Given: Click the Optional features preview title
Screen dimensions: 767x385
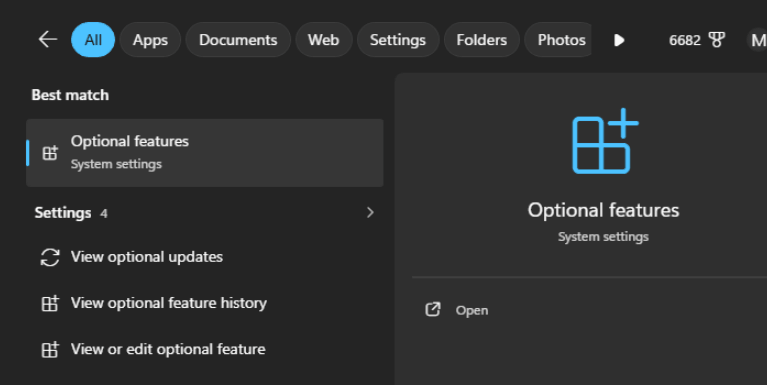Looking at the screenshot, I should pyautogui.click(x=604, y=210).
